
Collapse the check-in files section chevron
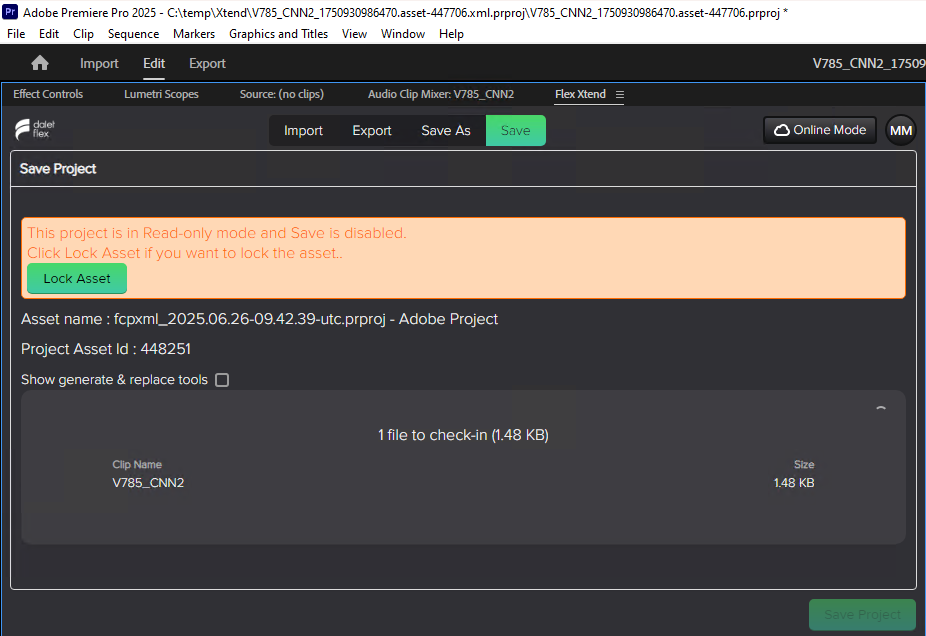[x=881, y=408]
